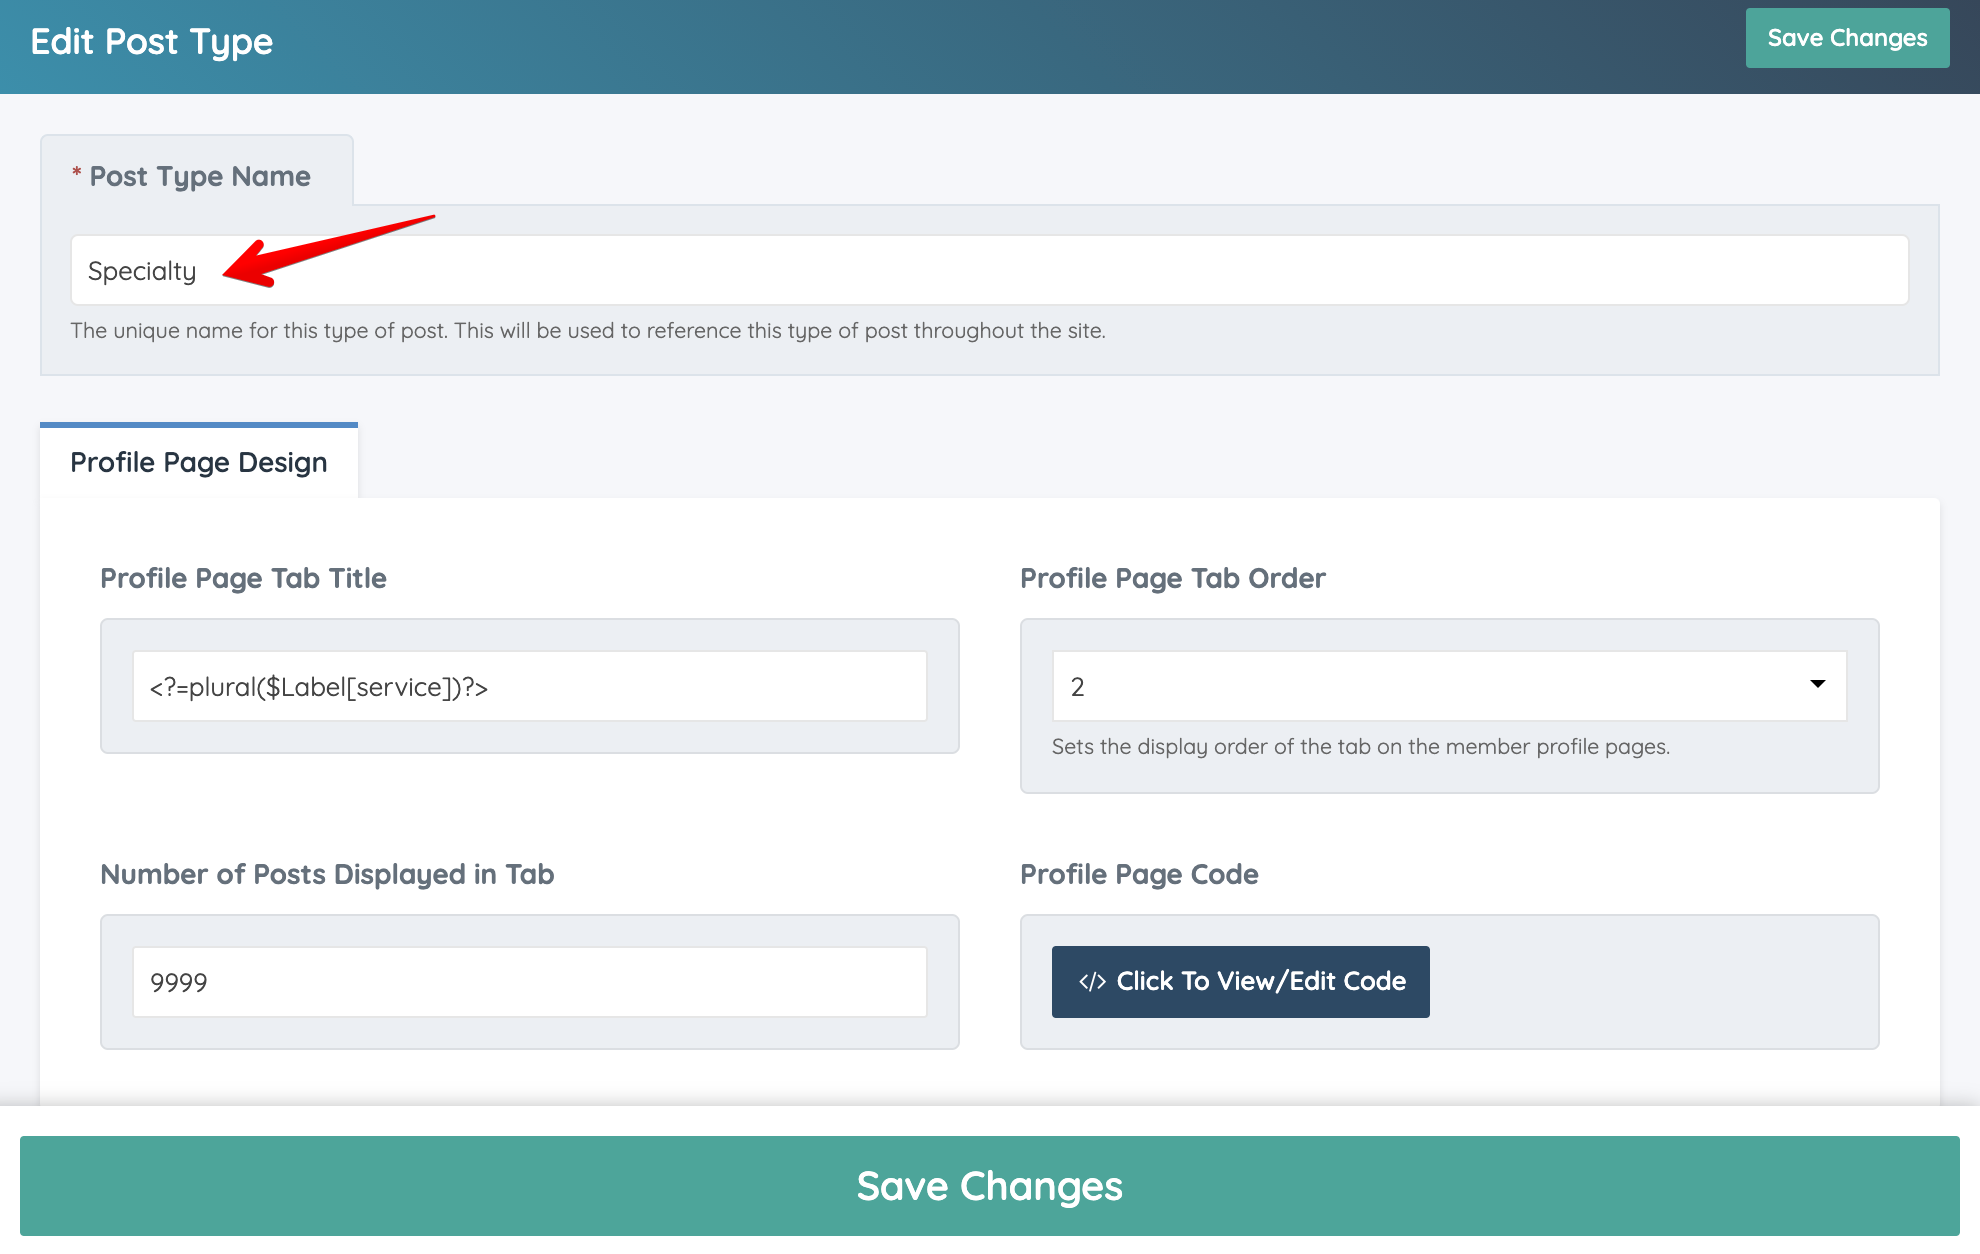Click the code brackets icon on View/Edit button
1980x1254 pixels.
pos(1091,982)
